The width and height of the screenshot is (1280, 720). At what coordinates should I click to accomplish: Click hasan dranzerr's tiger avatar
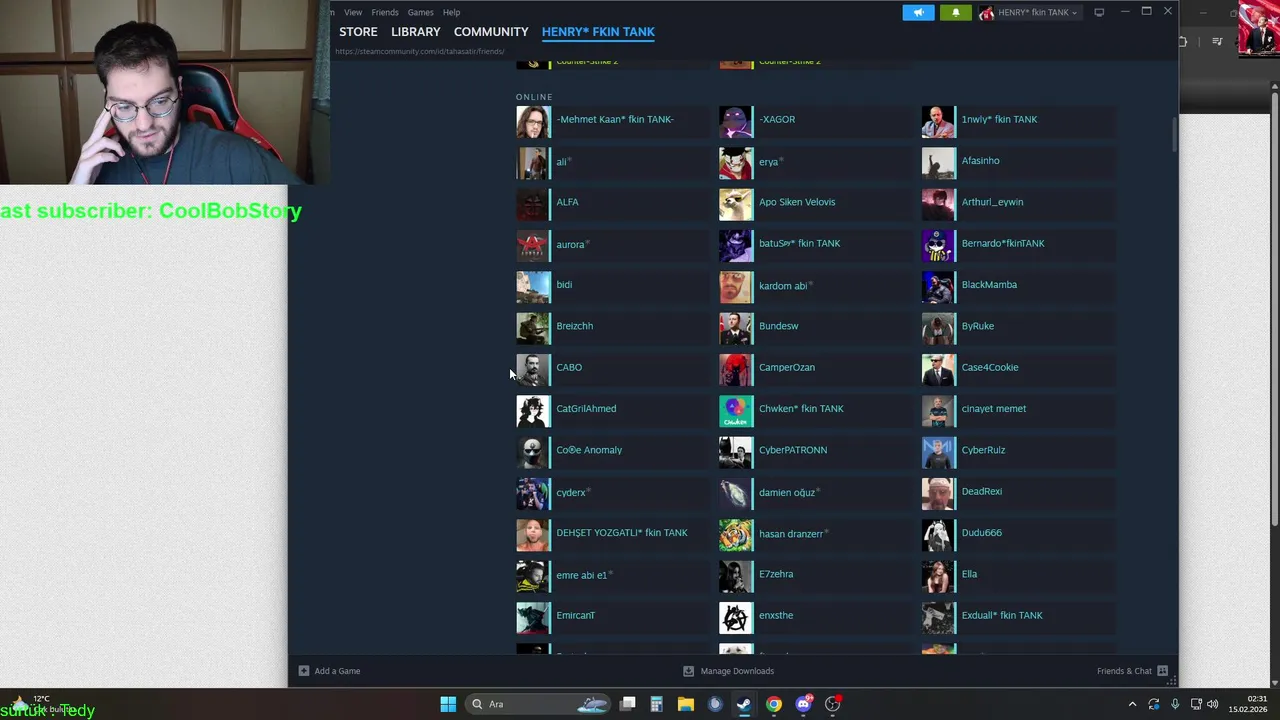pos(736,534)
